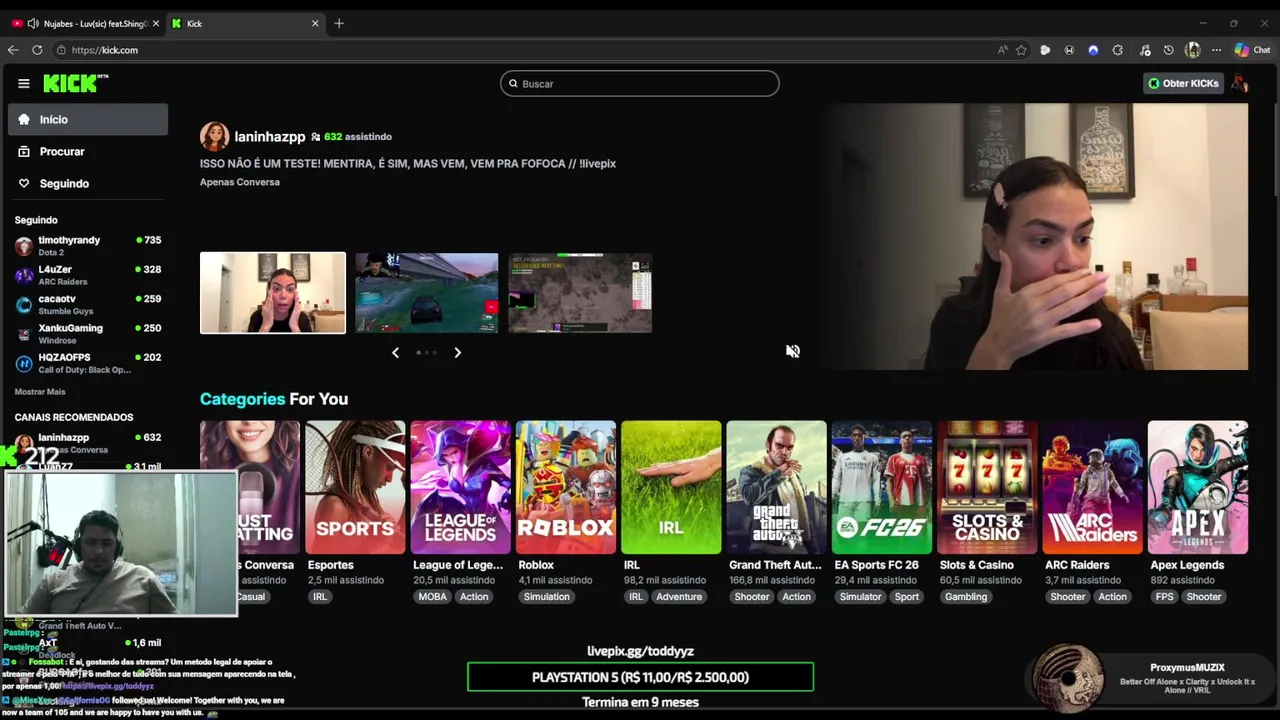Go back in browser
1280x720 pixels.
(13, 50)
